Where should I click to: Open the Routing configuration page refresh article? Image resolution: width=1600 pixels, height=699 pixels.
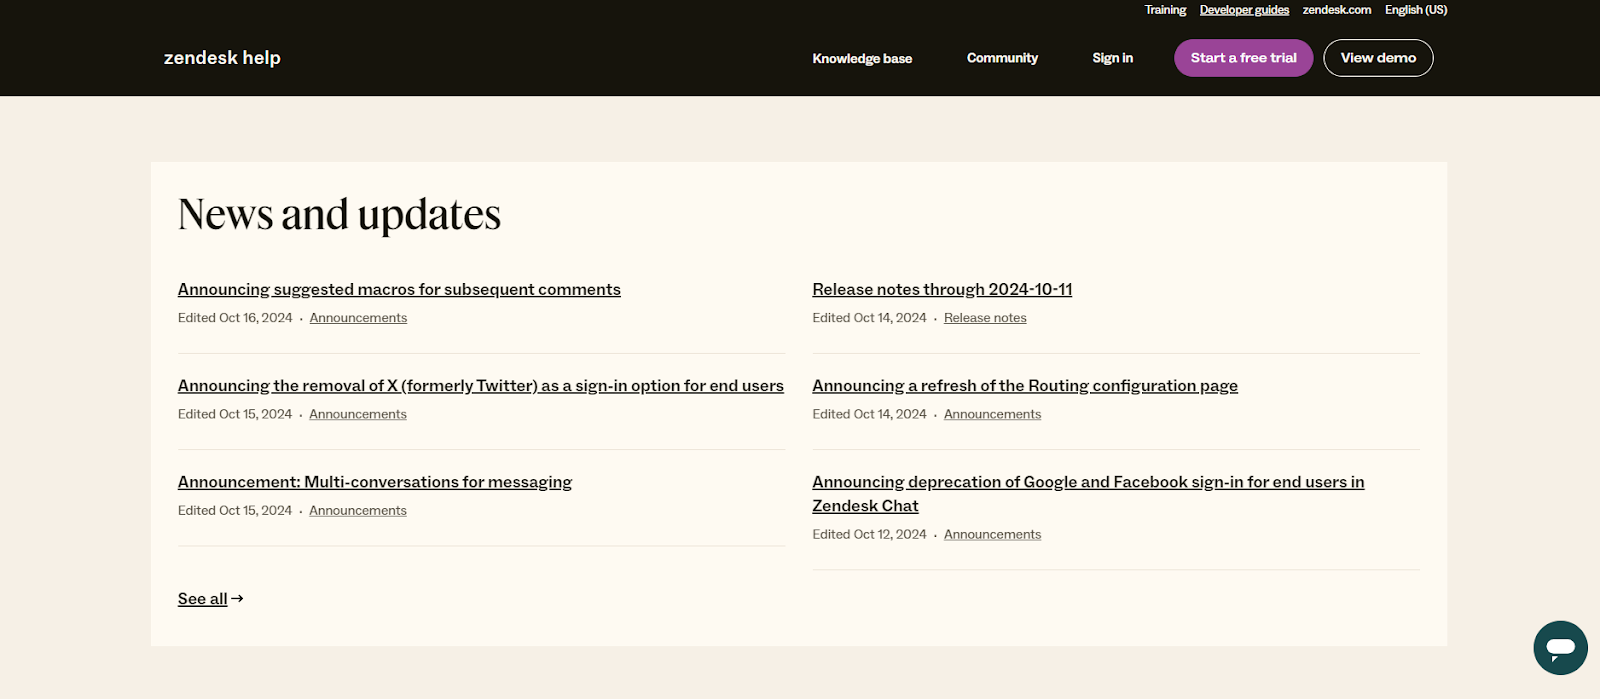(1025, 386)
